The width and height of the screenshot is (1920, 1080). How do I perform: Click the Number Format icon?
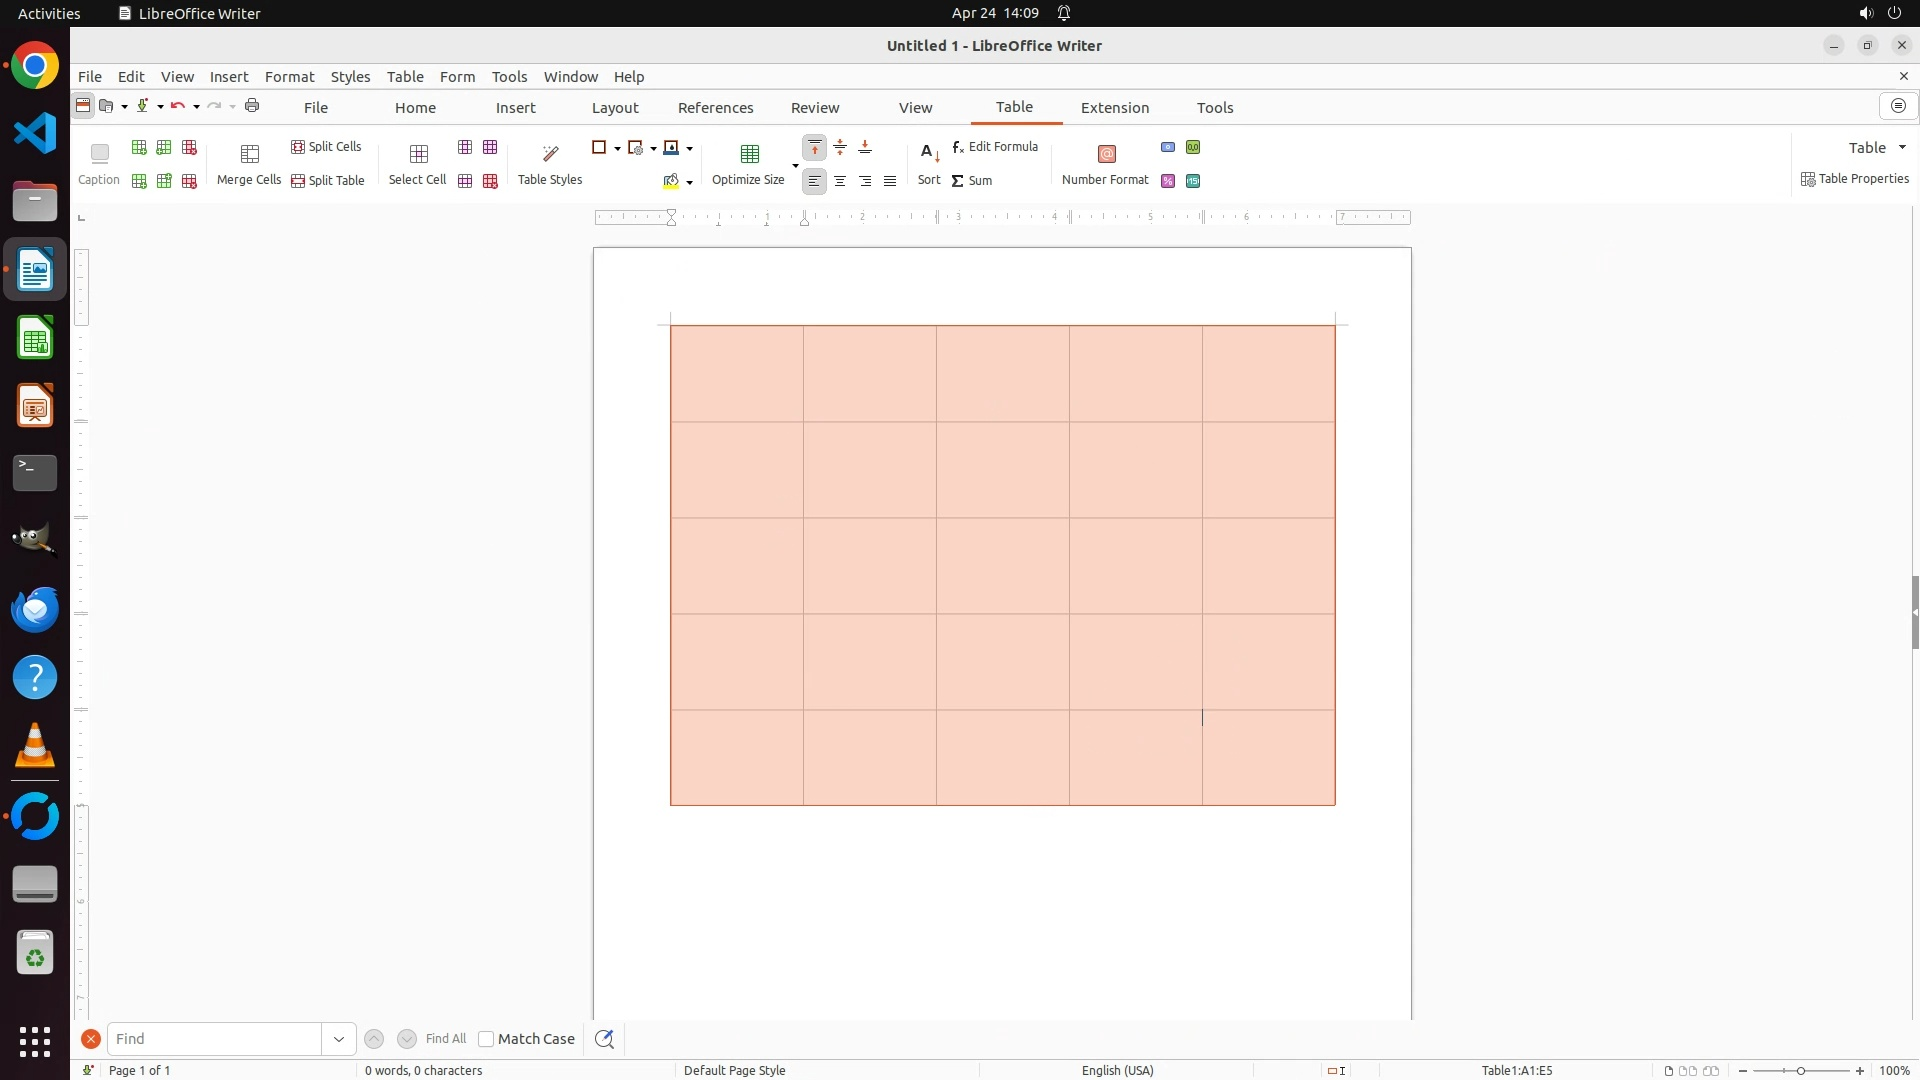pyautogui.click(x=1106, y=153)
